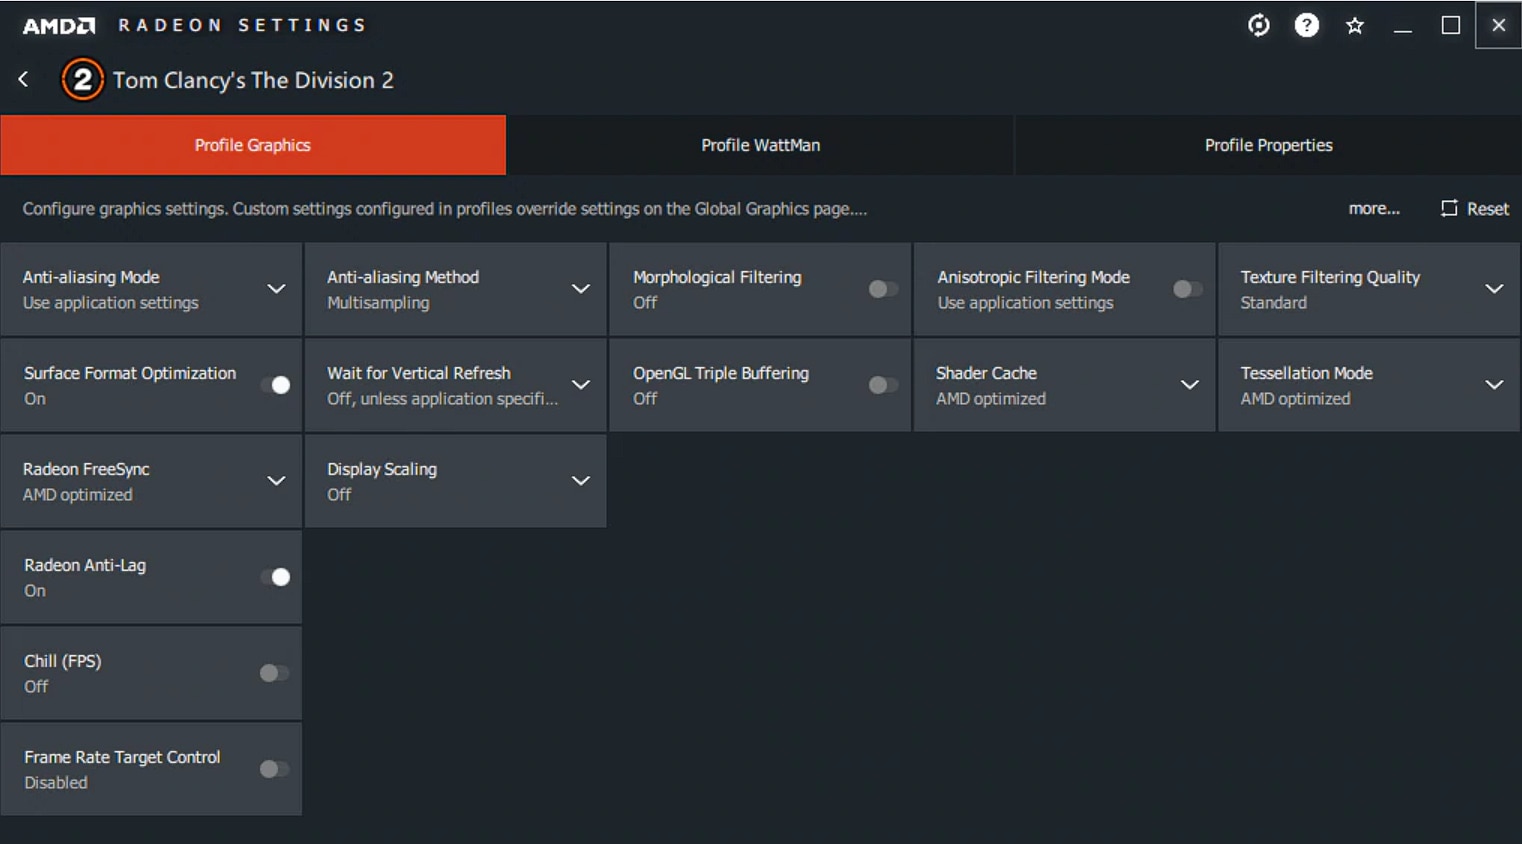Expand Display Scaling dropdown

pyautogui.click(x=580, y=481)
